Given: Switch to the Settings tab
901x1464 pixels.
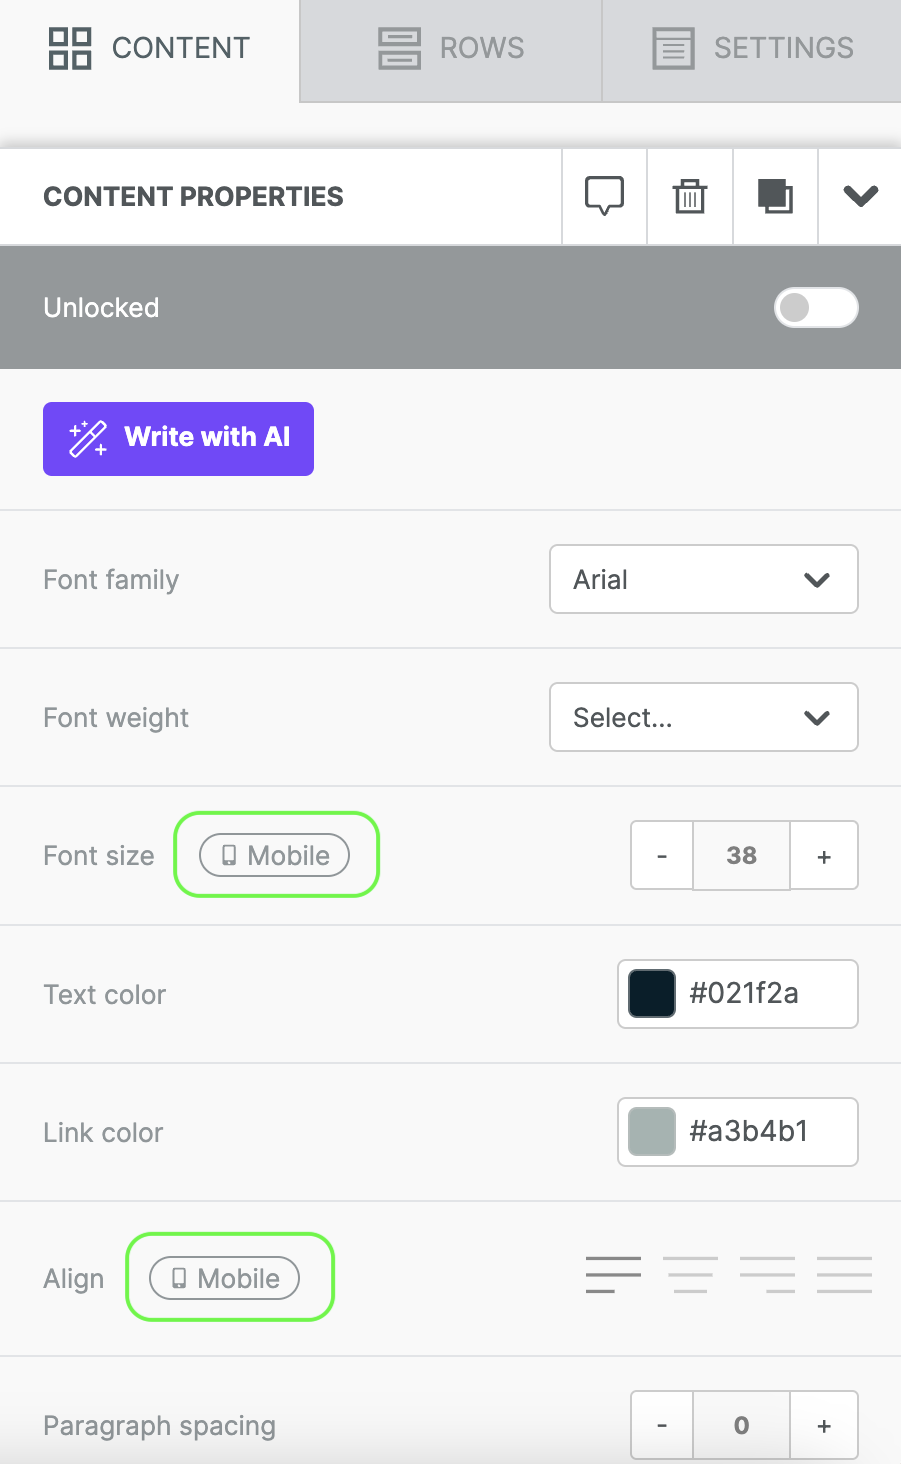Looking at the screenshot, I should 752,48.
